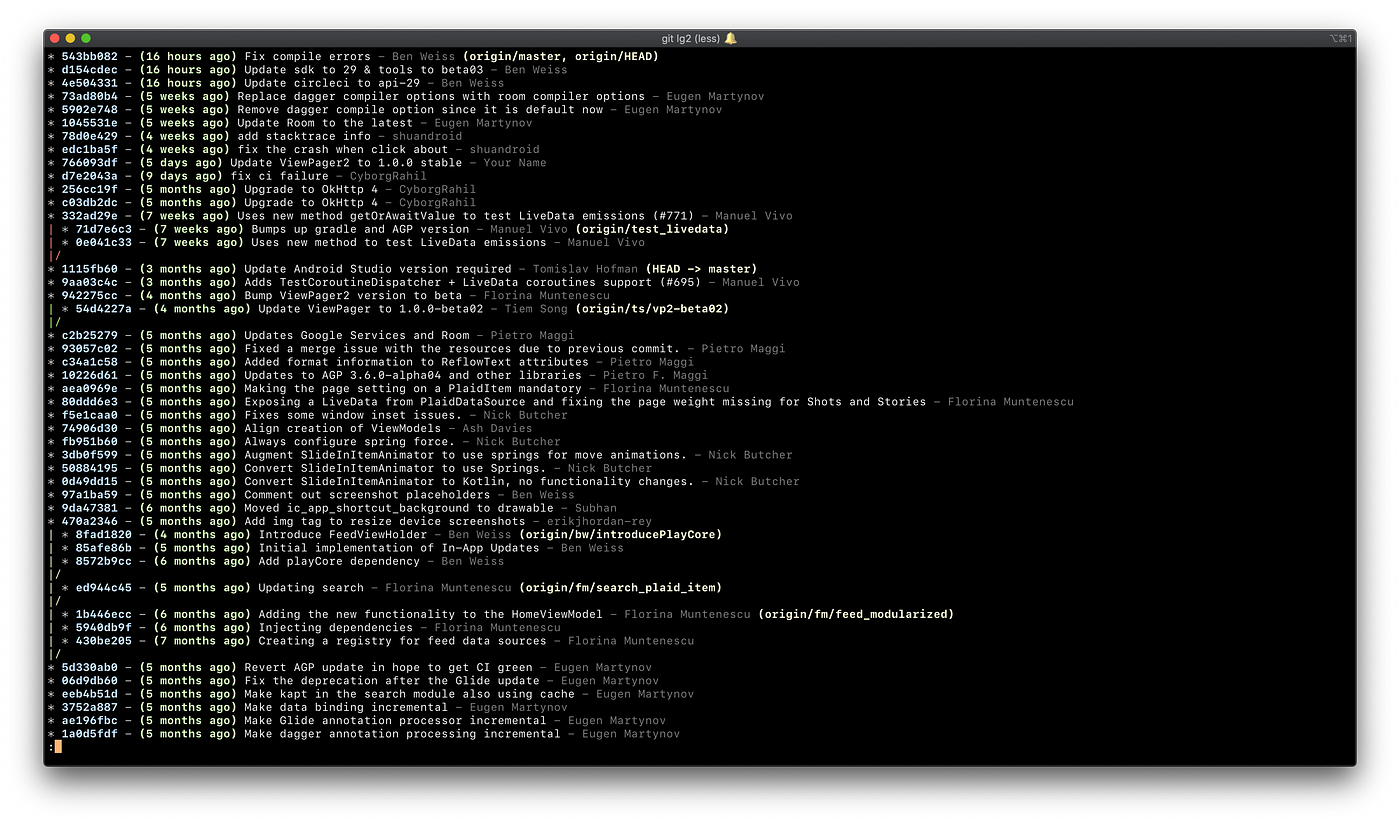Click 'Comment out screenshot placeholders' commit
Screen dimensions: 1400x824
click(367, 494)
